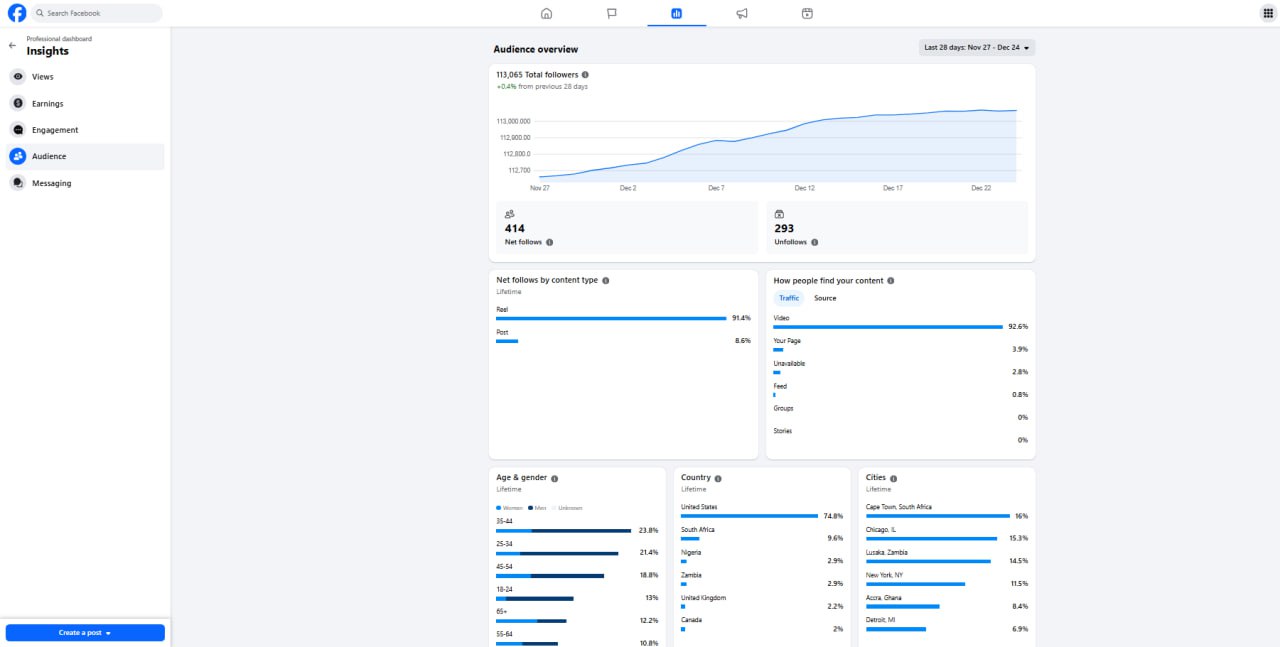Click the Facebook logo icon

(17, 13)
